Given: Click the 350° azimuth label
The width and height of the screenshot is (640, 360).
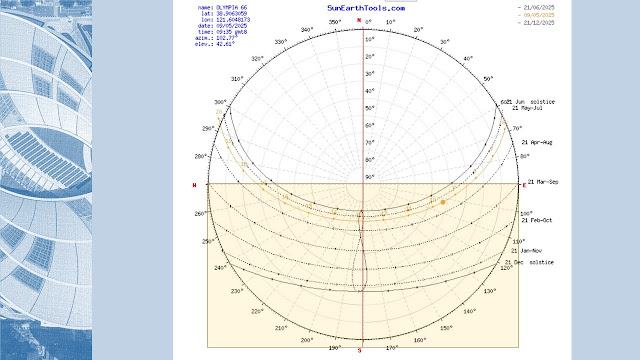Looking at the screenshot, I should [335, 22].
